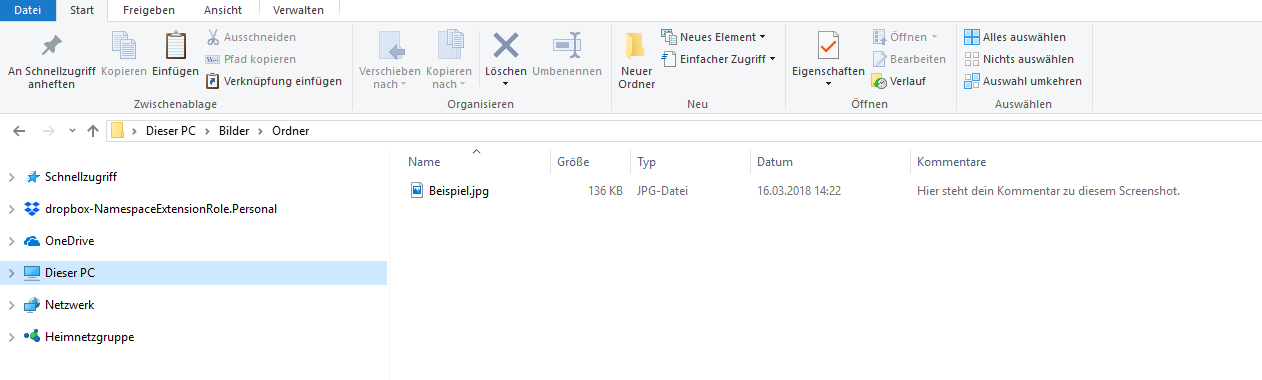Screen dimensions: 1262x380
Task: Go up one folder with the up arrow
Action: click(93, 131)
